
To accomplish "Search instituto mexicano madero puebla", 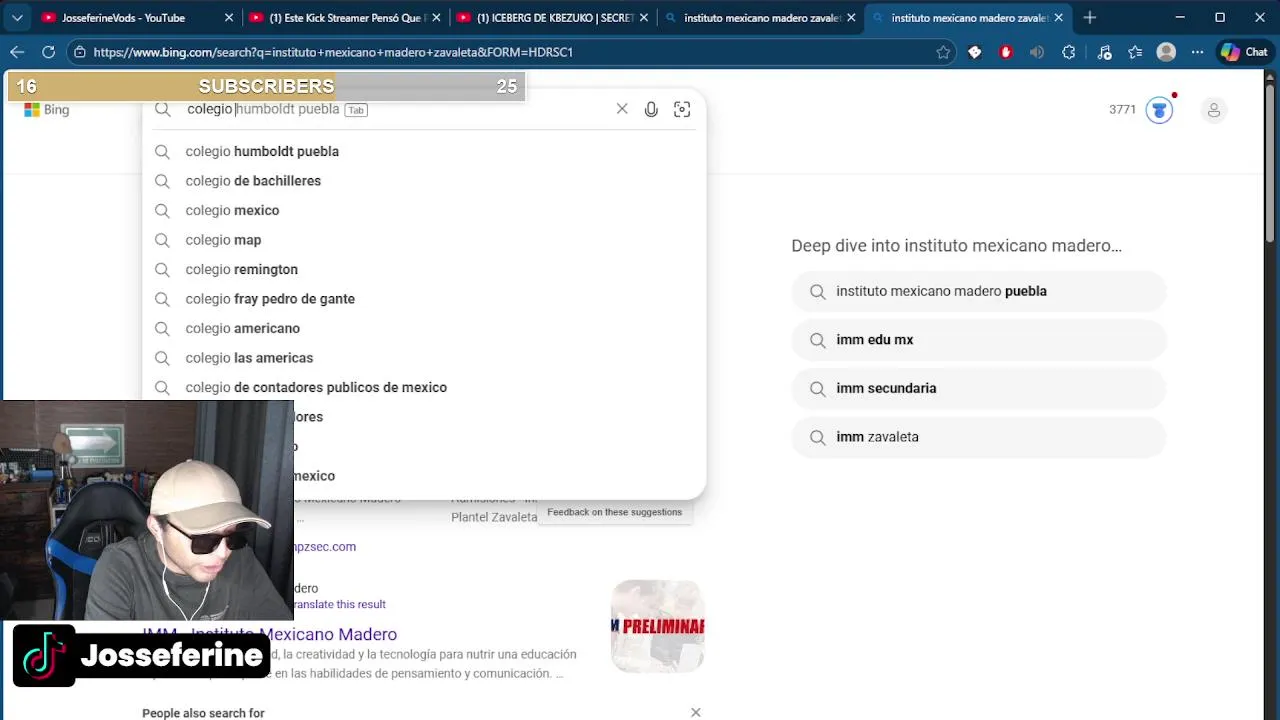I will point(979,291).
